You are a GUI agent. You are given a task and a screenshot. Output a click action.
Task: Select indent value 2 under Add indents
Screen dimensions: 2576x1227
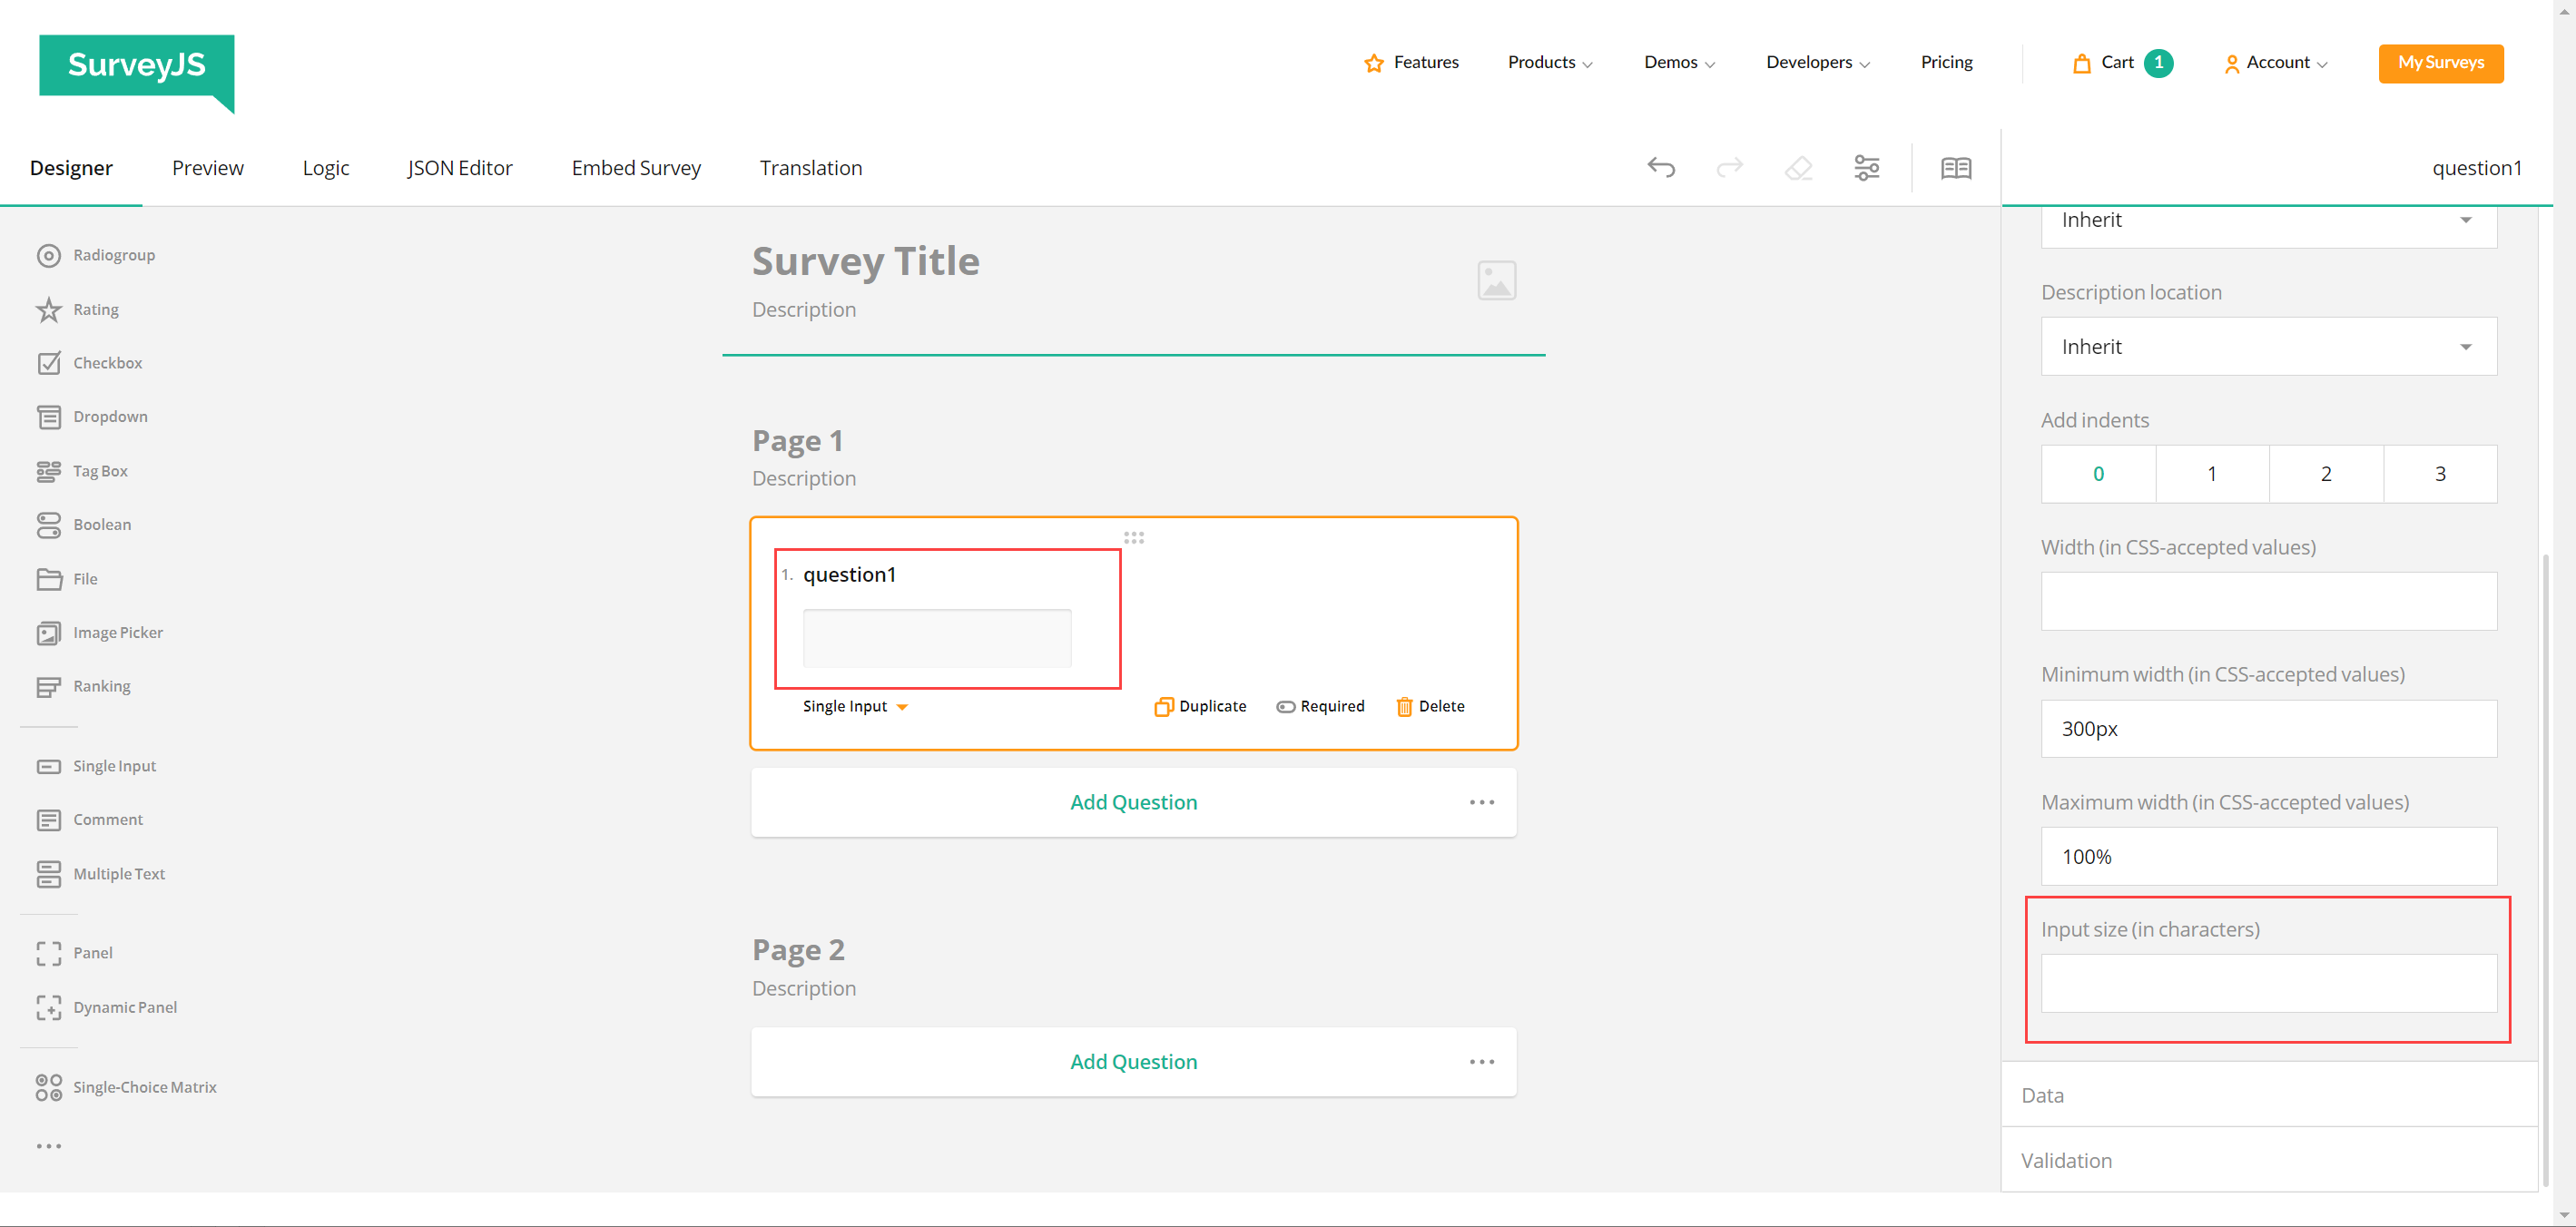(x=2326, y=473)
